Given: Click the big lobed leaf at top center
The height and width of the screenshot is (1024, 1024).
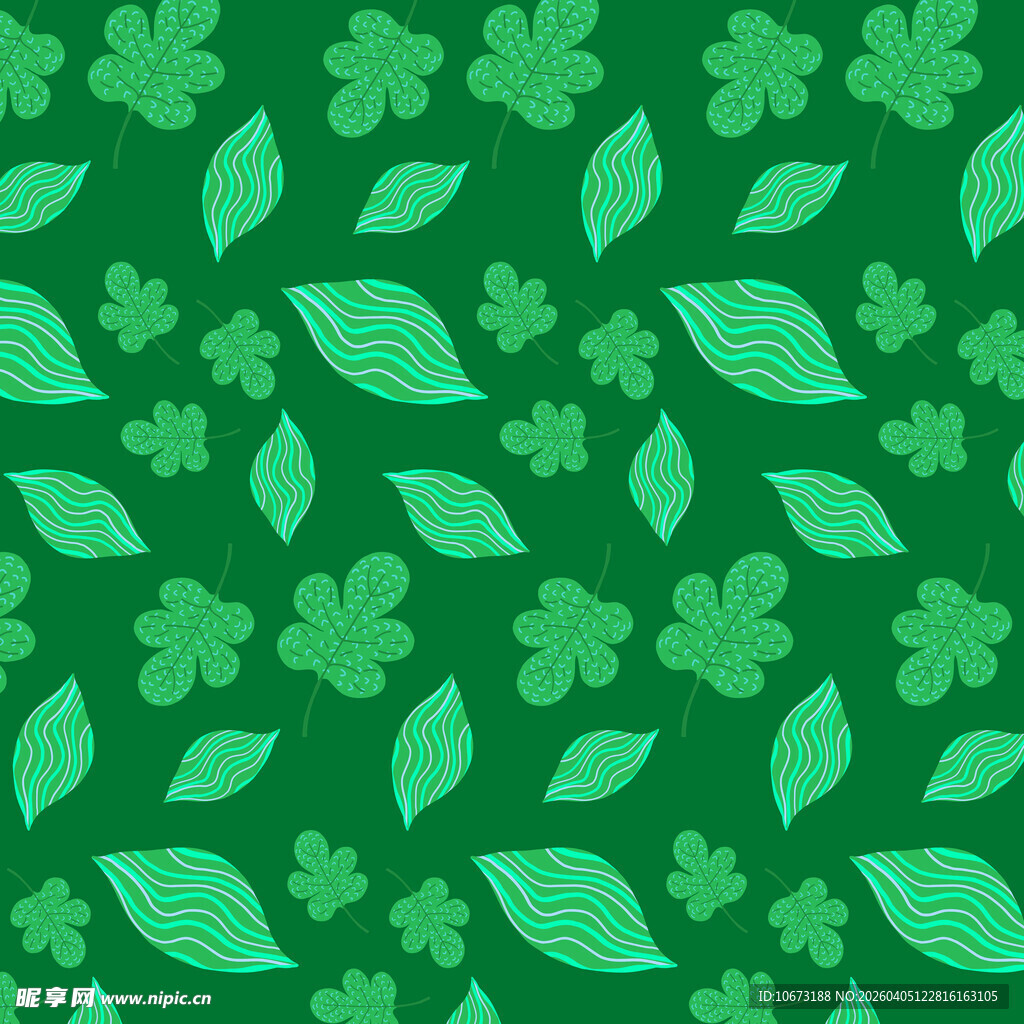Looking at the screenshot, I should (535, 65).
